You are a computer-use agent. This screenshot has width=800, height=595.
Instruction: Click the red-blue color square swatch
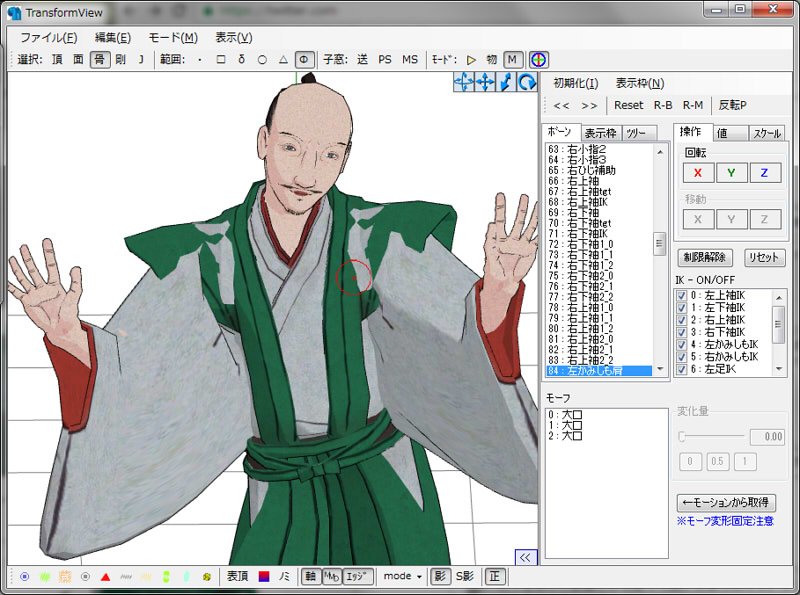point(264,577)
